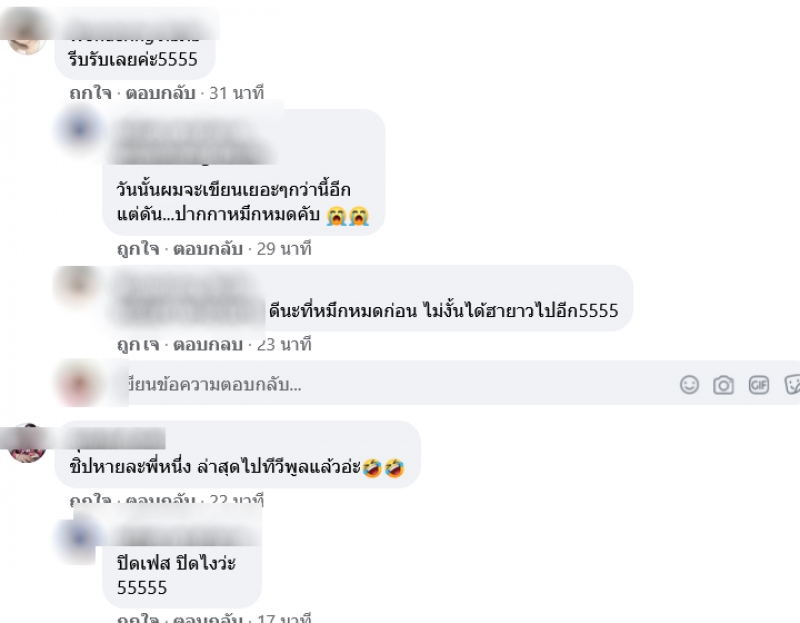Insert a GIF into the reply
800x623 pixels.
tap(759, 385)
